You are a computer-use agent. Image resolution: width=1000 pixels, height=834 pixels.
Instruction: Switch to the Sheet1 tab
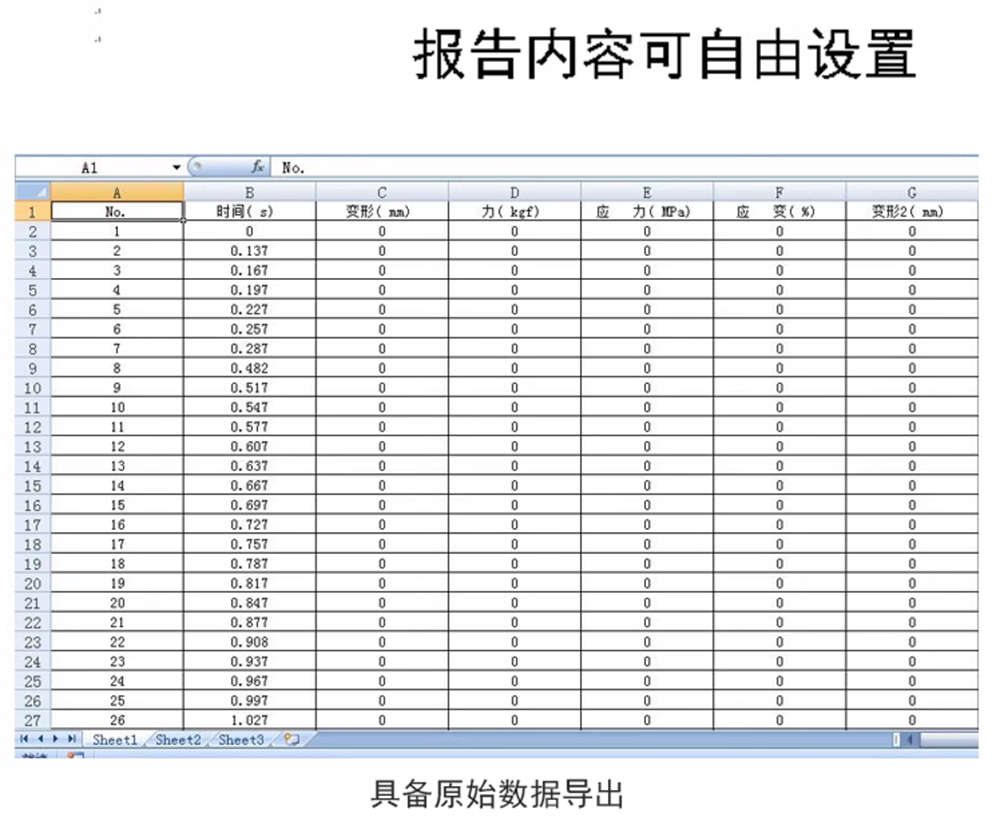click(x=115, y=740)
